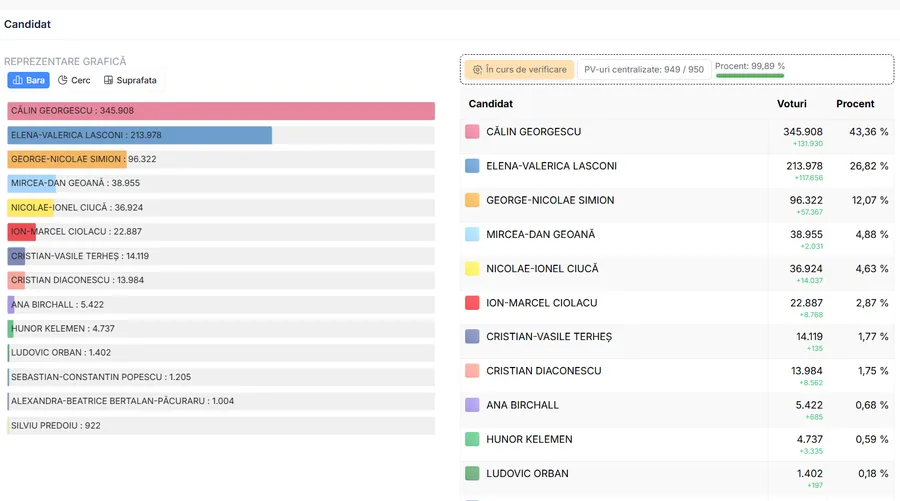
Task: Click the verification status icon
Action: 478,70
